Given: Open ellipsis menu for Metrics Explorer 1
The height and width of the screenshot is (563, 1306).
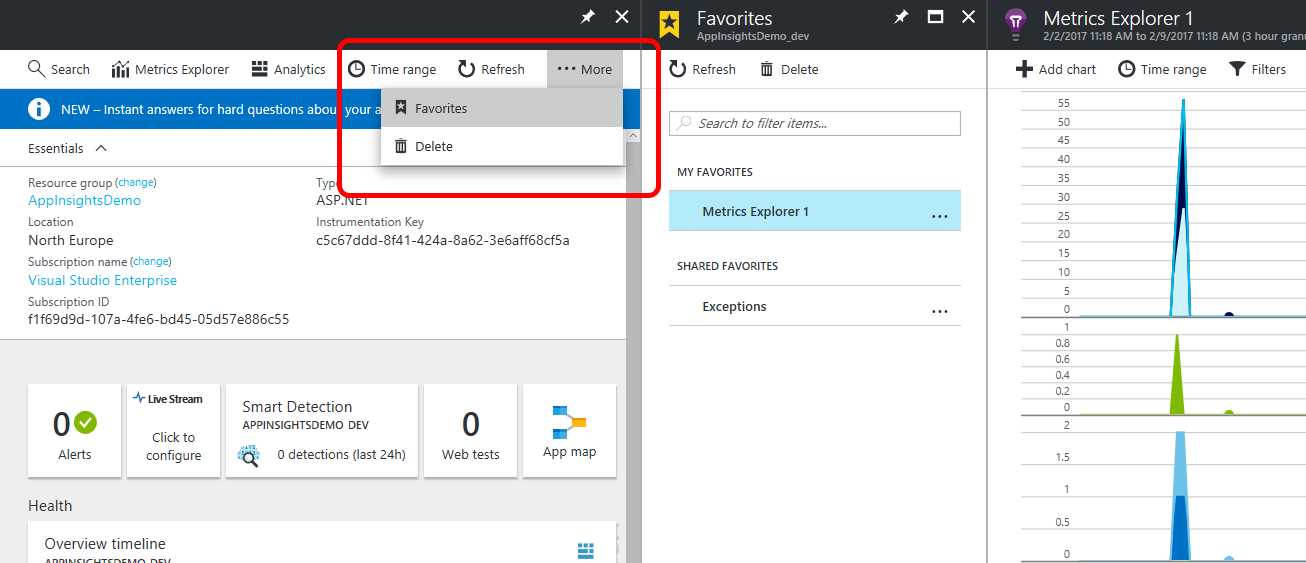Looking at the screenshot, I should point(939,215).
